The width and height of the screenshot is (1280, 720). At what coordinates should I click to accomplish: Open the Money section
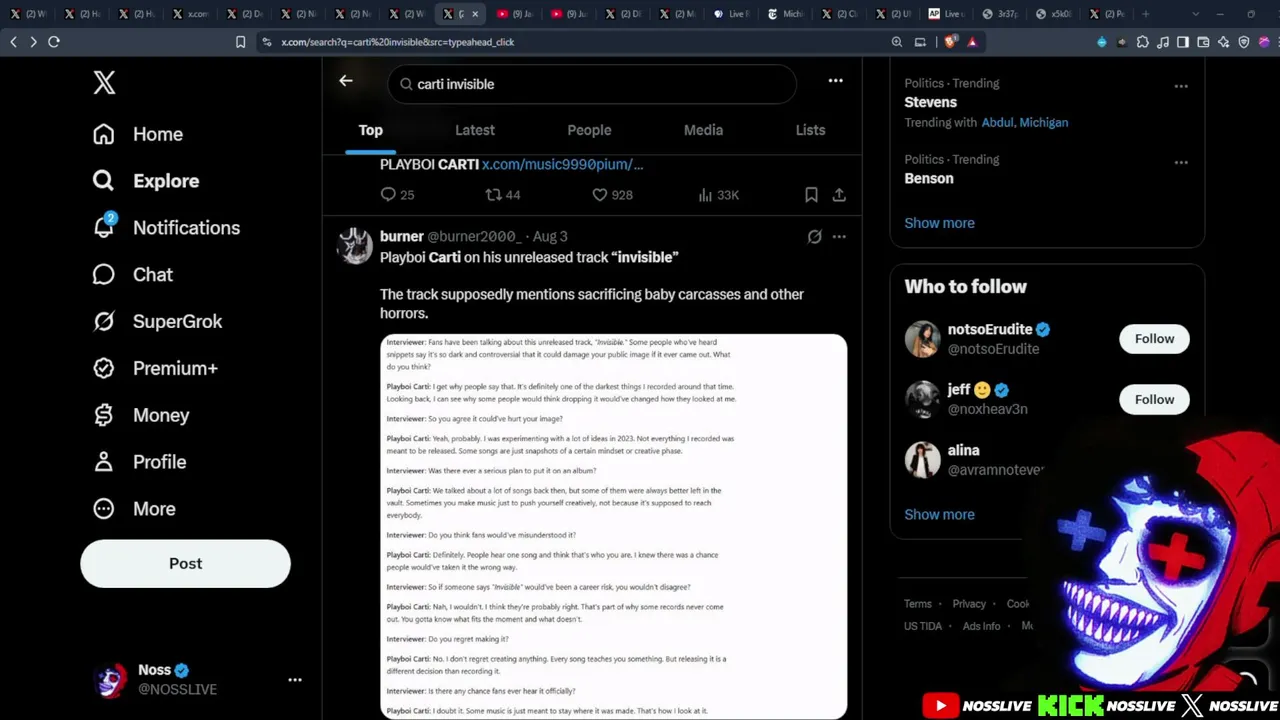141,415
